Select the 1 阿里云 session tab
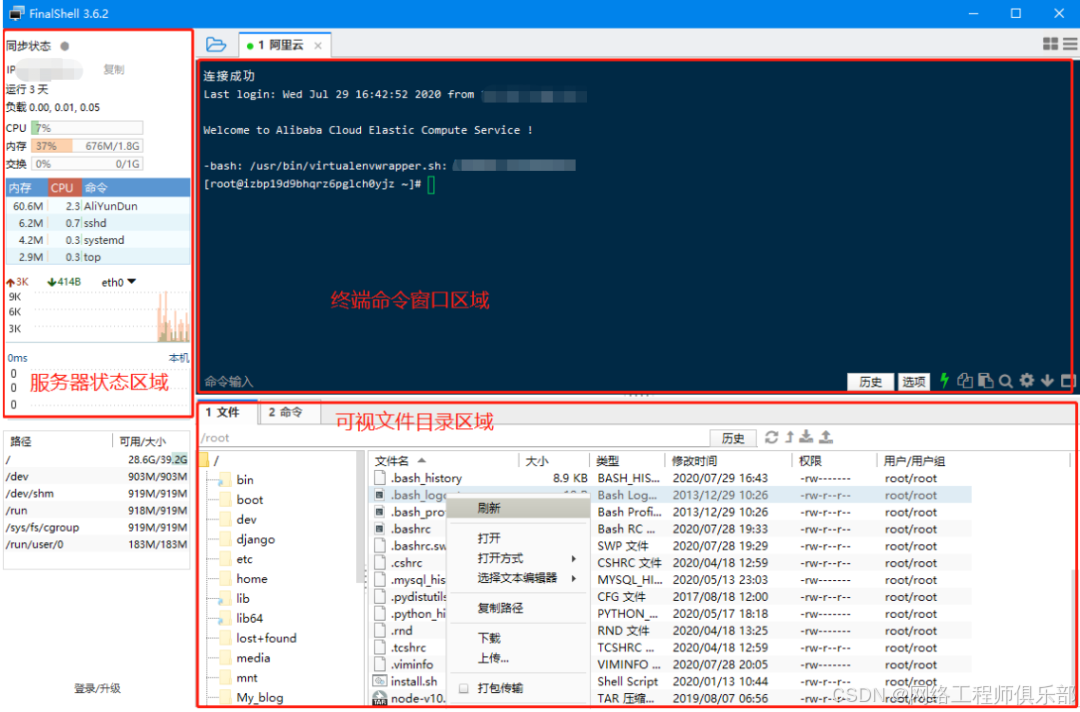The width and height of the screenshot is (1080, 712). (284, 45)
